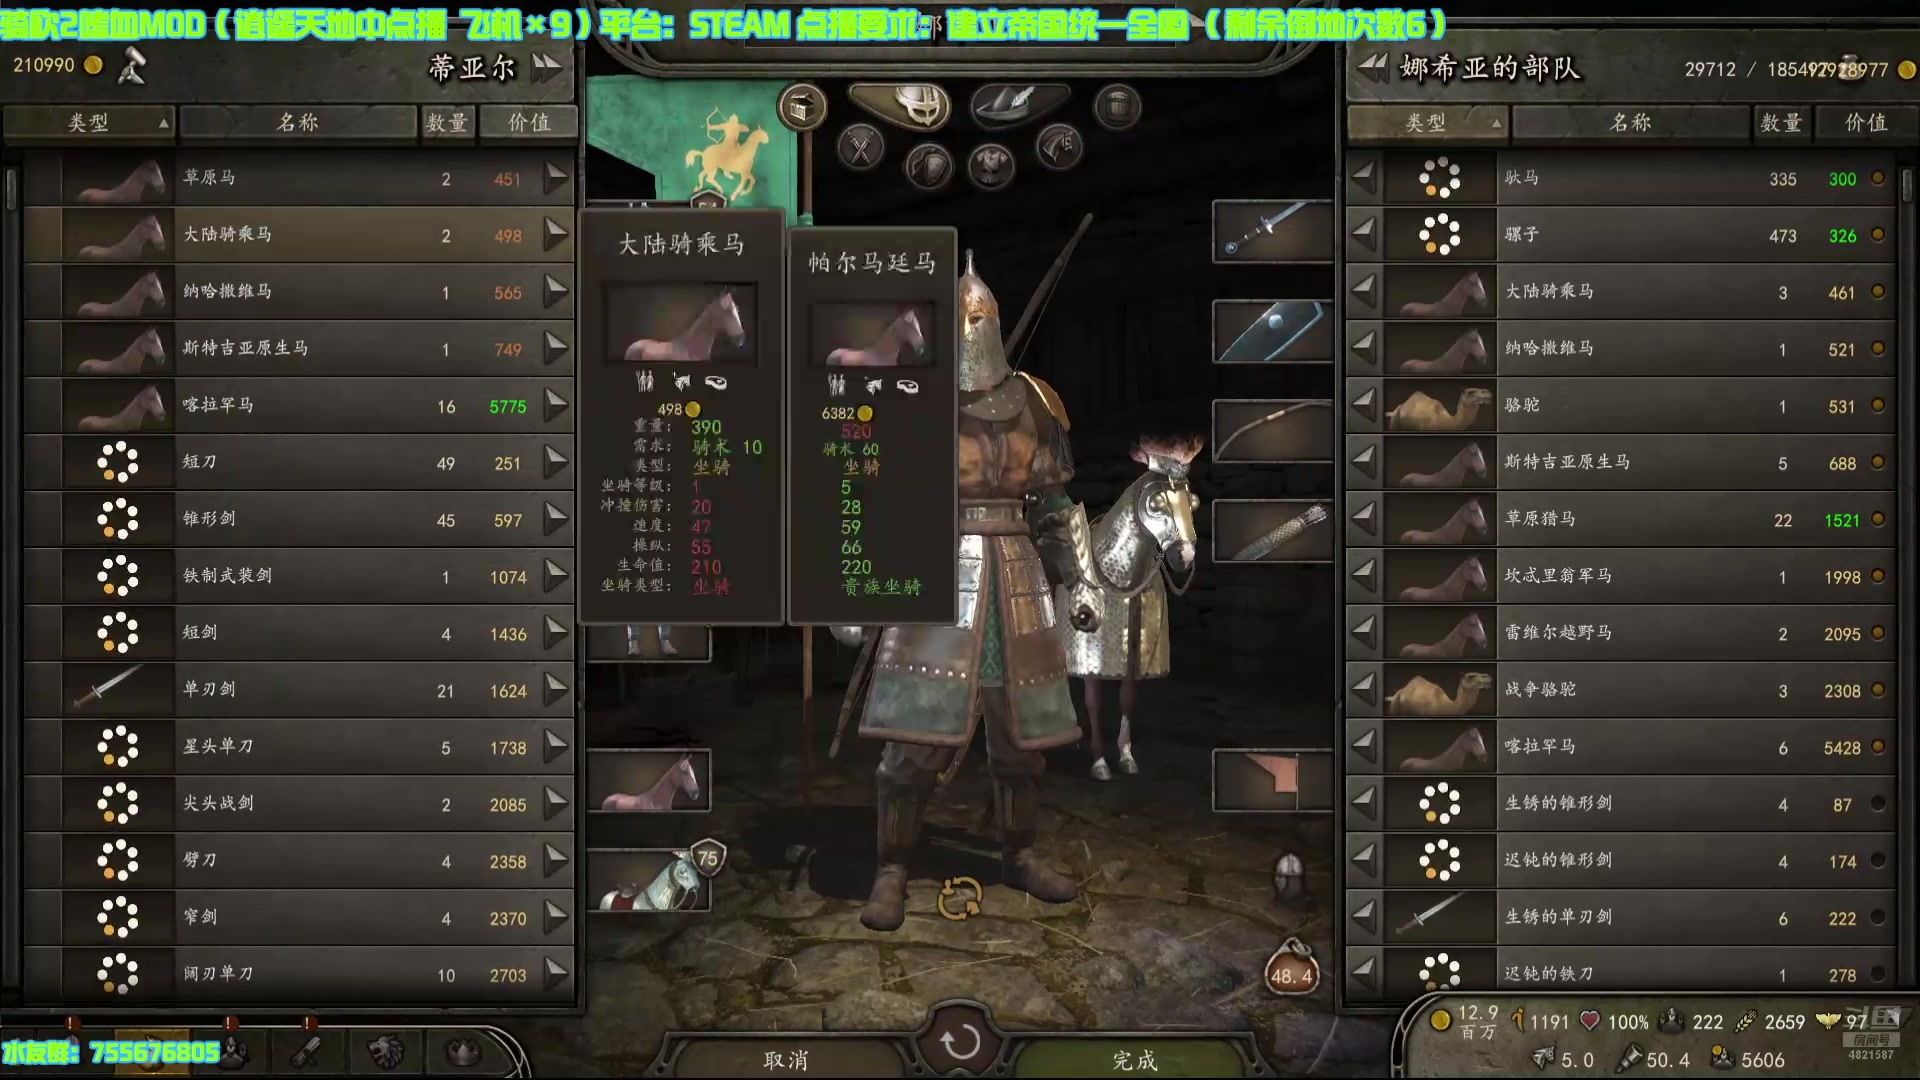Screen dimensions: 1920x1080
Task: Take 战争骆驼 with its left arrow
Action: point(1364,690)
